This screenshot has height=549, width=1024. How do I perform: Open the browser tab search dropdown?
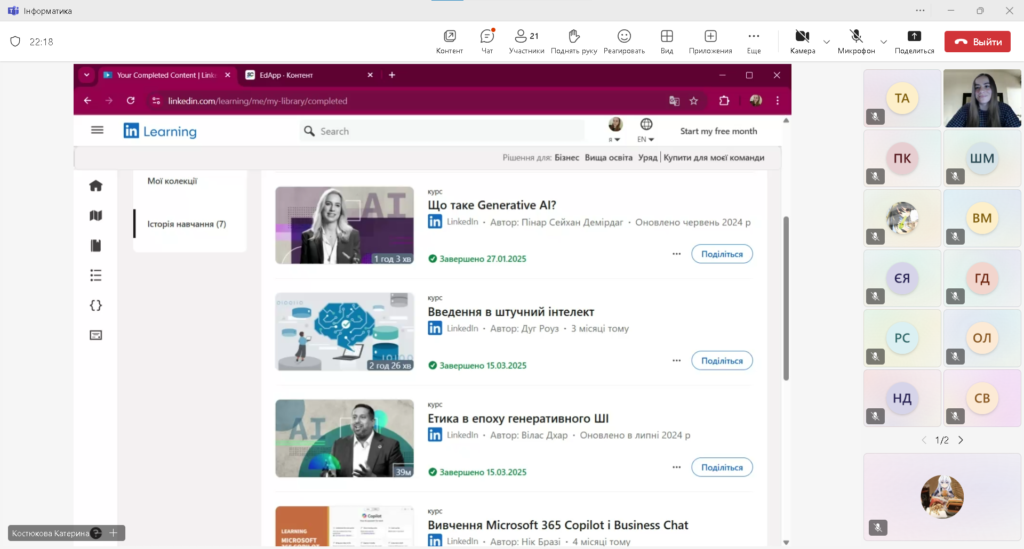(86, 75)
